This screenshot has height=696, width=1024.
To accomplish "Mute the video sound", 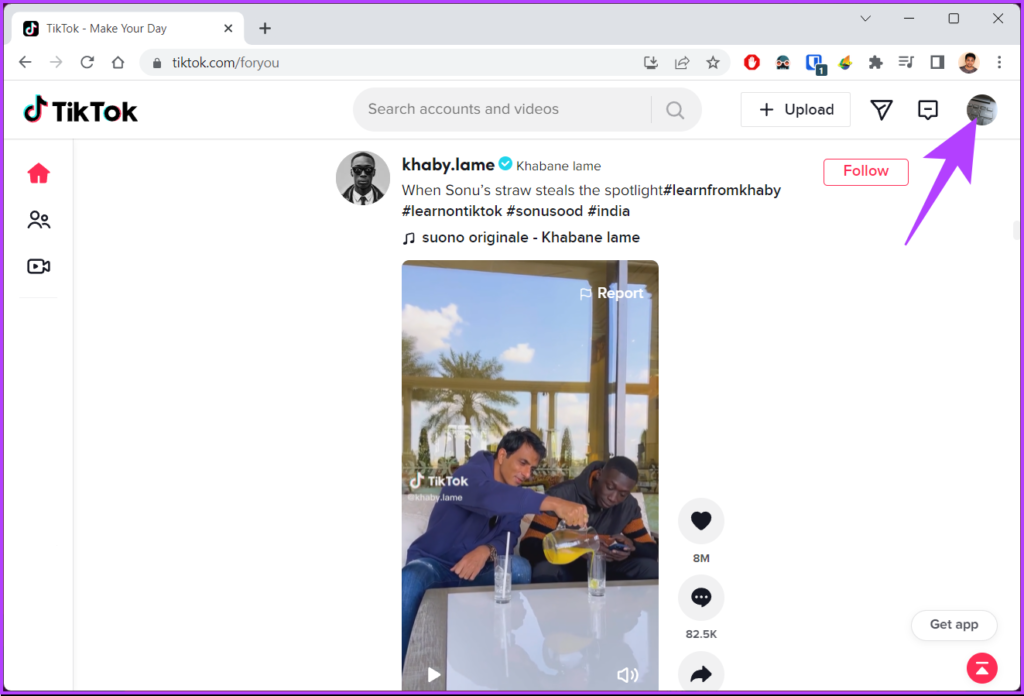I will [627, 675].
